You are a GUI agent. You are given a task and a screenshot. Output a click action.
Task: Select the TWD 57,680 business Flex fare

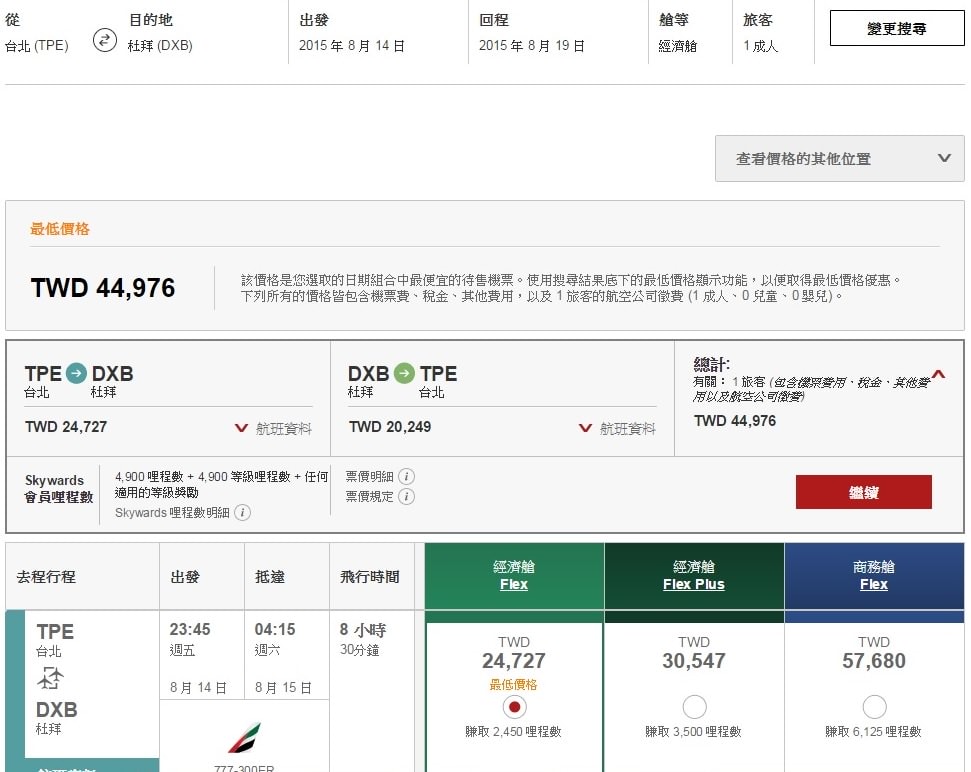(874, 707)
